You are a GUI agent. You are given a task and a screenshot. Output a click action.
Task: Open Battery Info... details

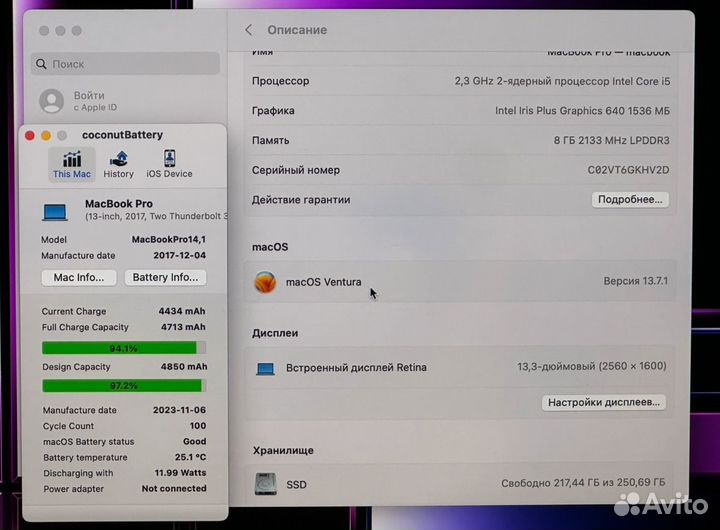pyautogui.click(x=165, y=277)
